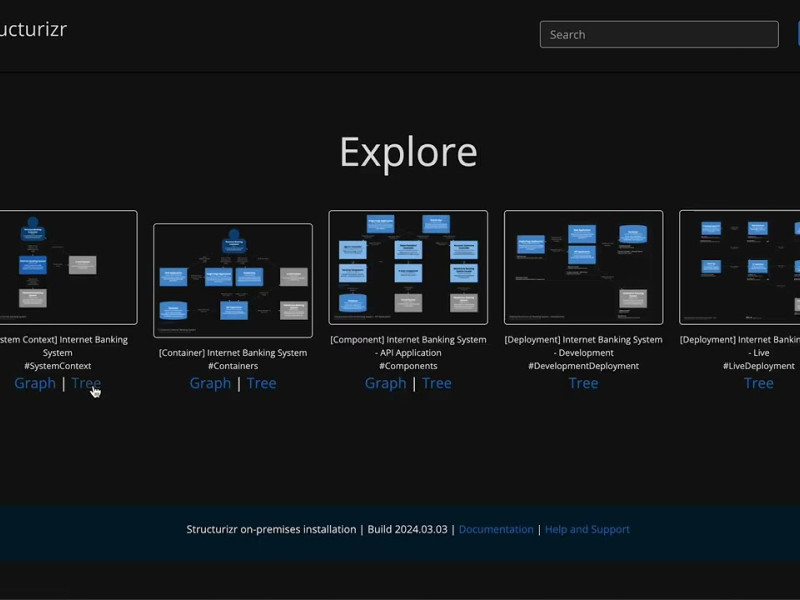The image size is (800, 600).
Task: Open Tree link under Container diagram
Action: pyautogui.click(x=261, y=383)
